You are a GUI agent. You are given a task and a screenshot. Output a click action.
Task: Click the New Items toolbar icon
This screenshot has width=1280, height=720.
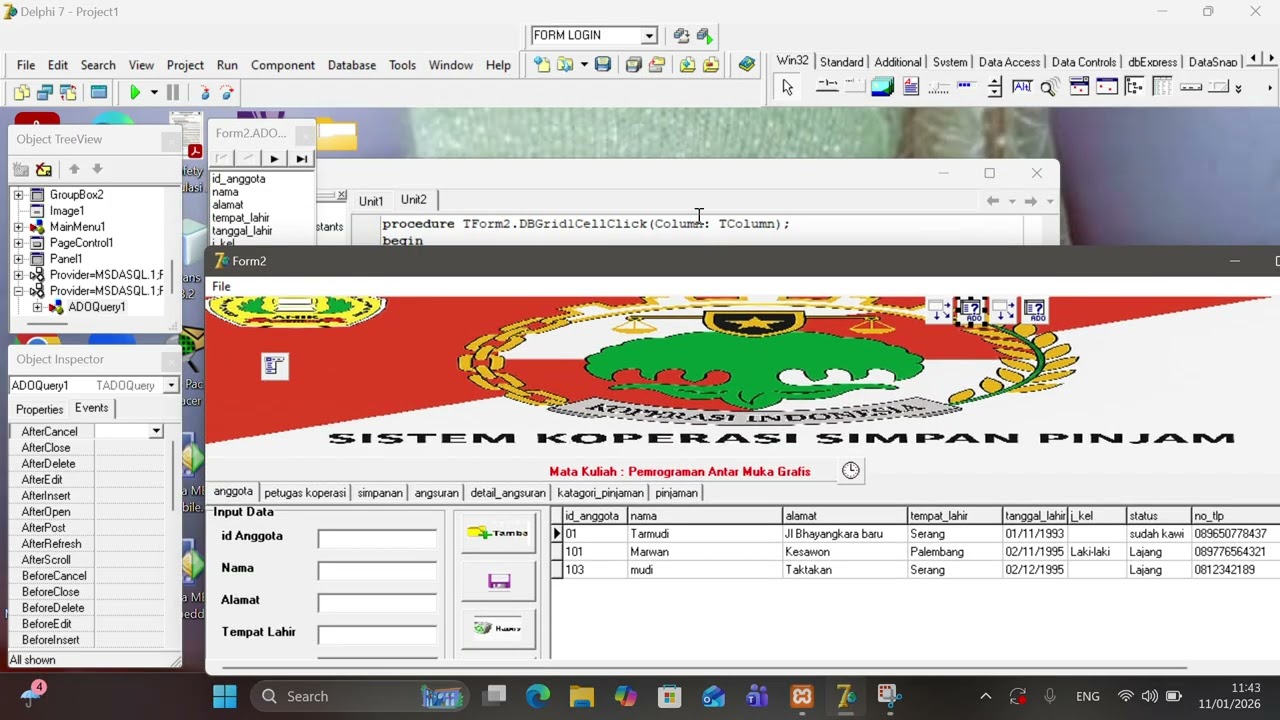click(541, 65)
